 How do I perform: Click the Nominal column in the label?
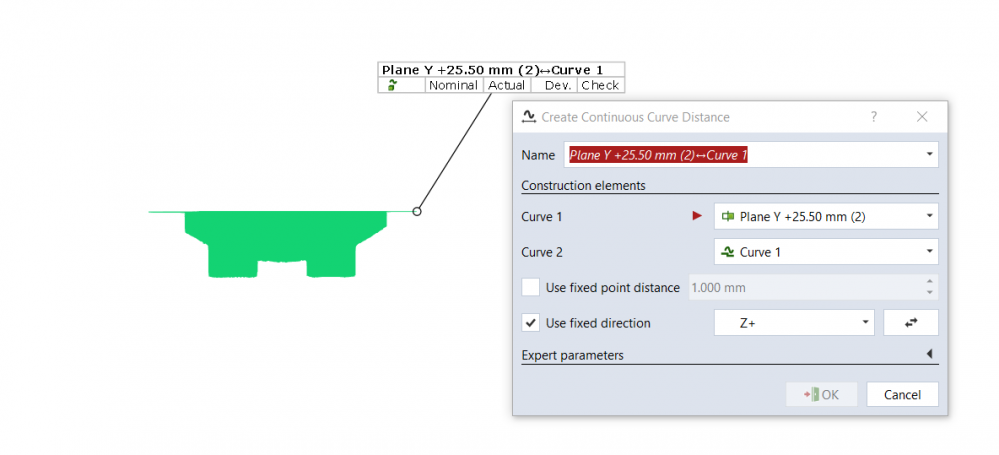click(453, 85)
